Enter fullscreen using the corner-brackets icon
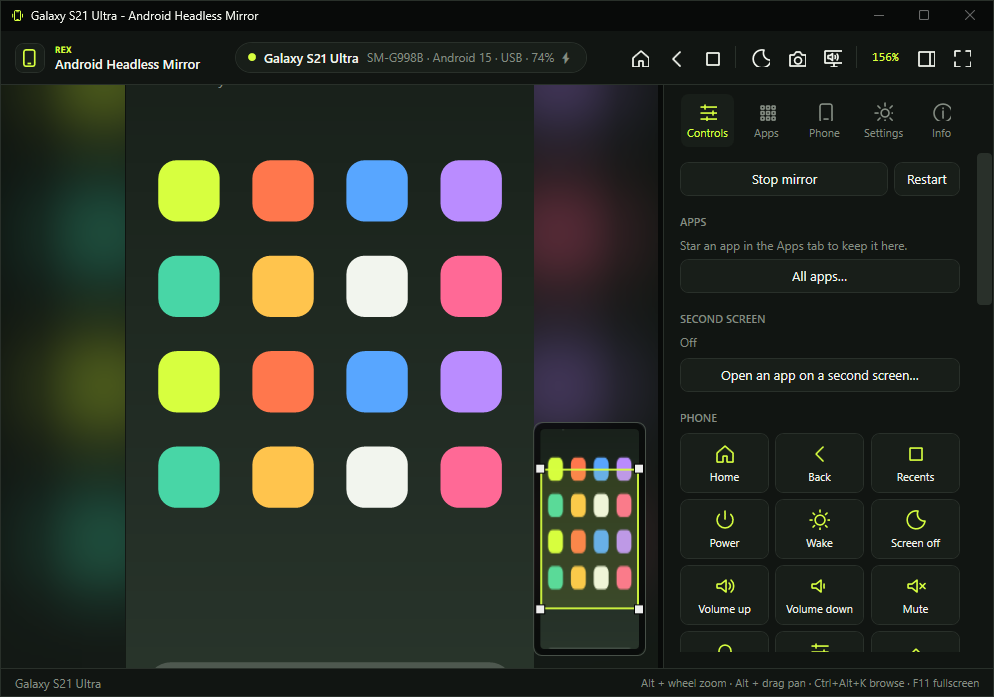The height and width of the screenshot is (697, 994). pyautogui.click(x=962, y=58)
